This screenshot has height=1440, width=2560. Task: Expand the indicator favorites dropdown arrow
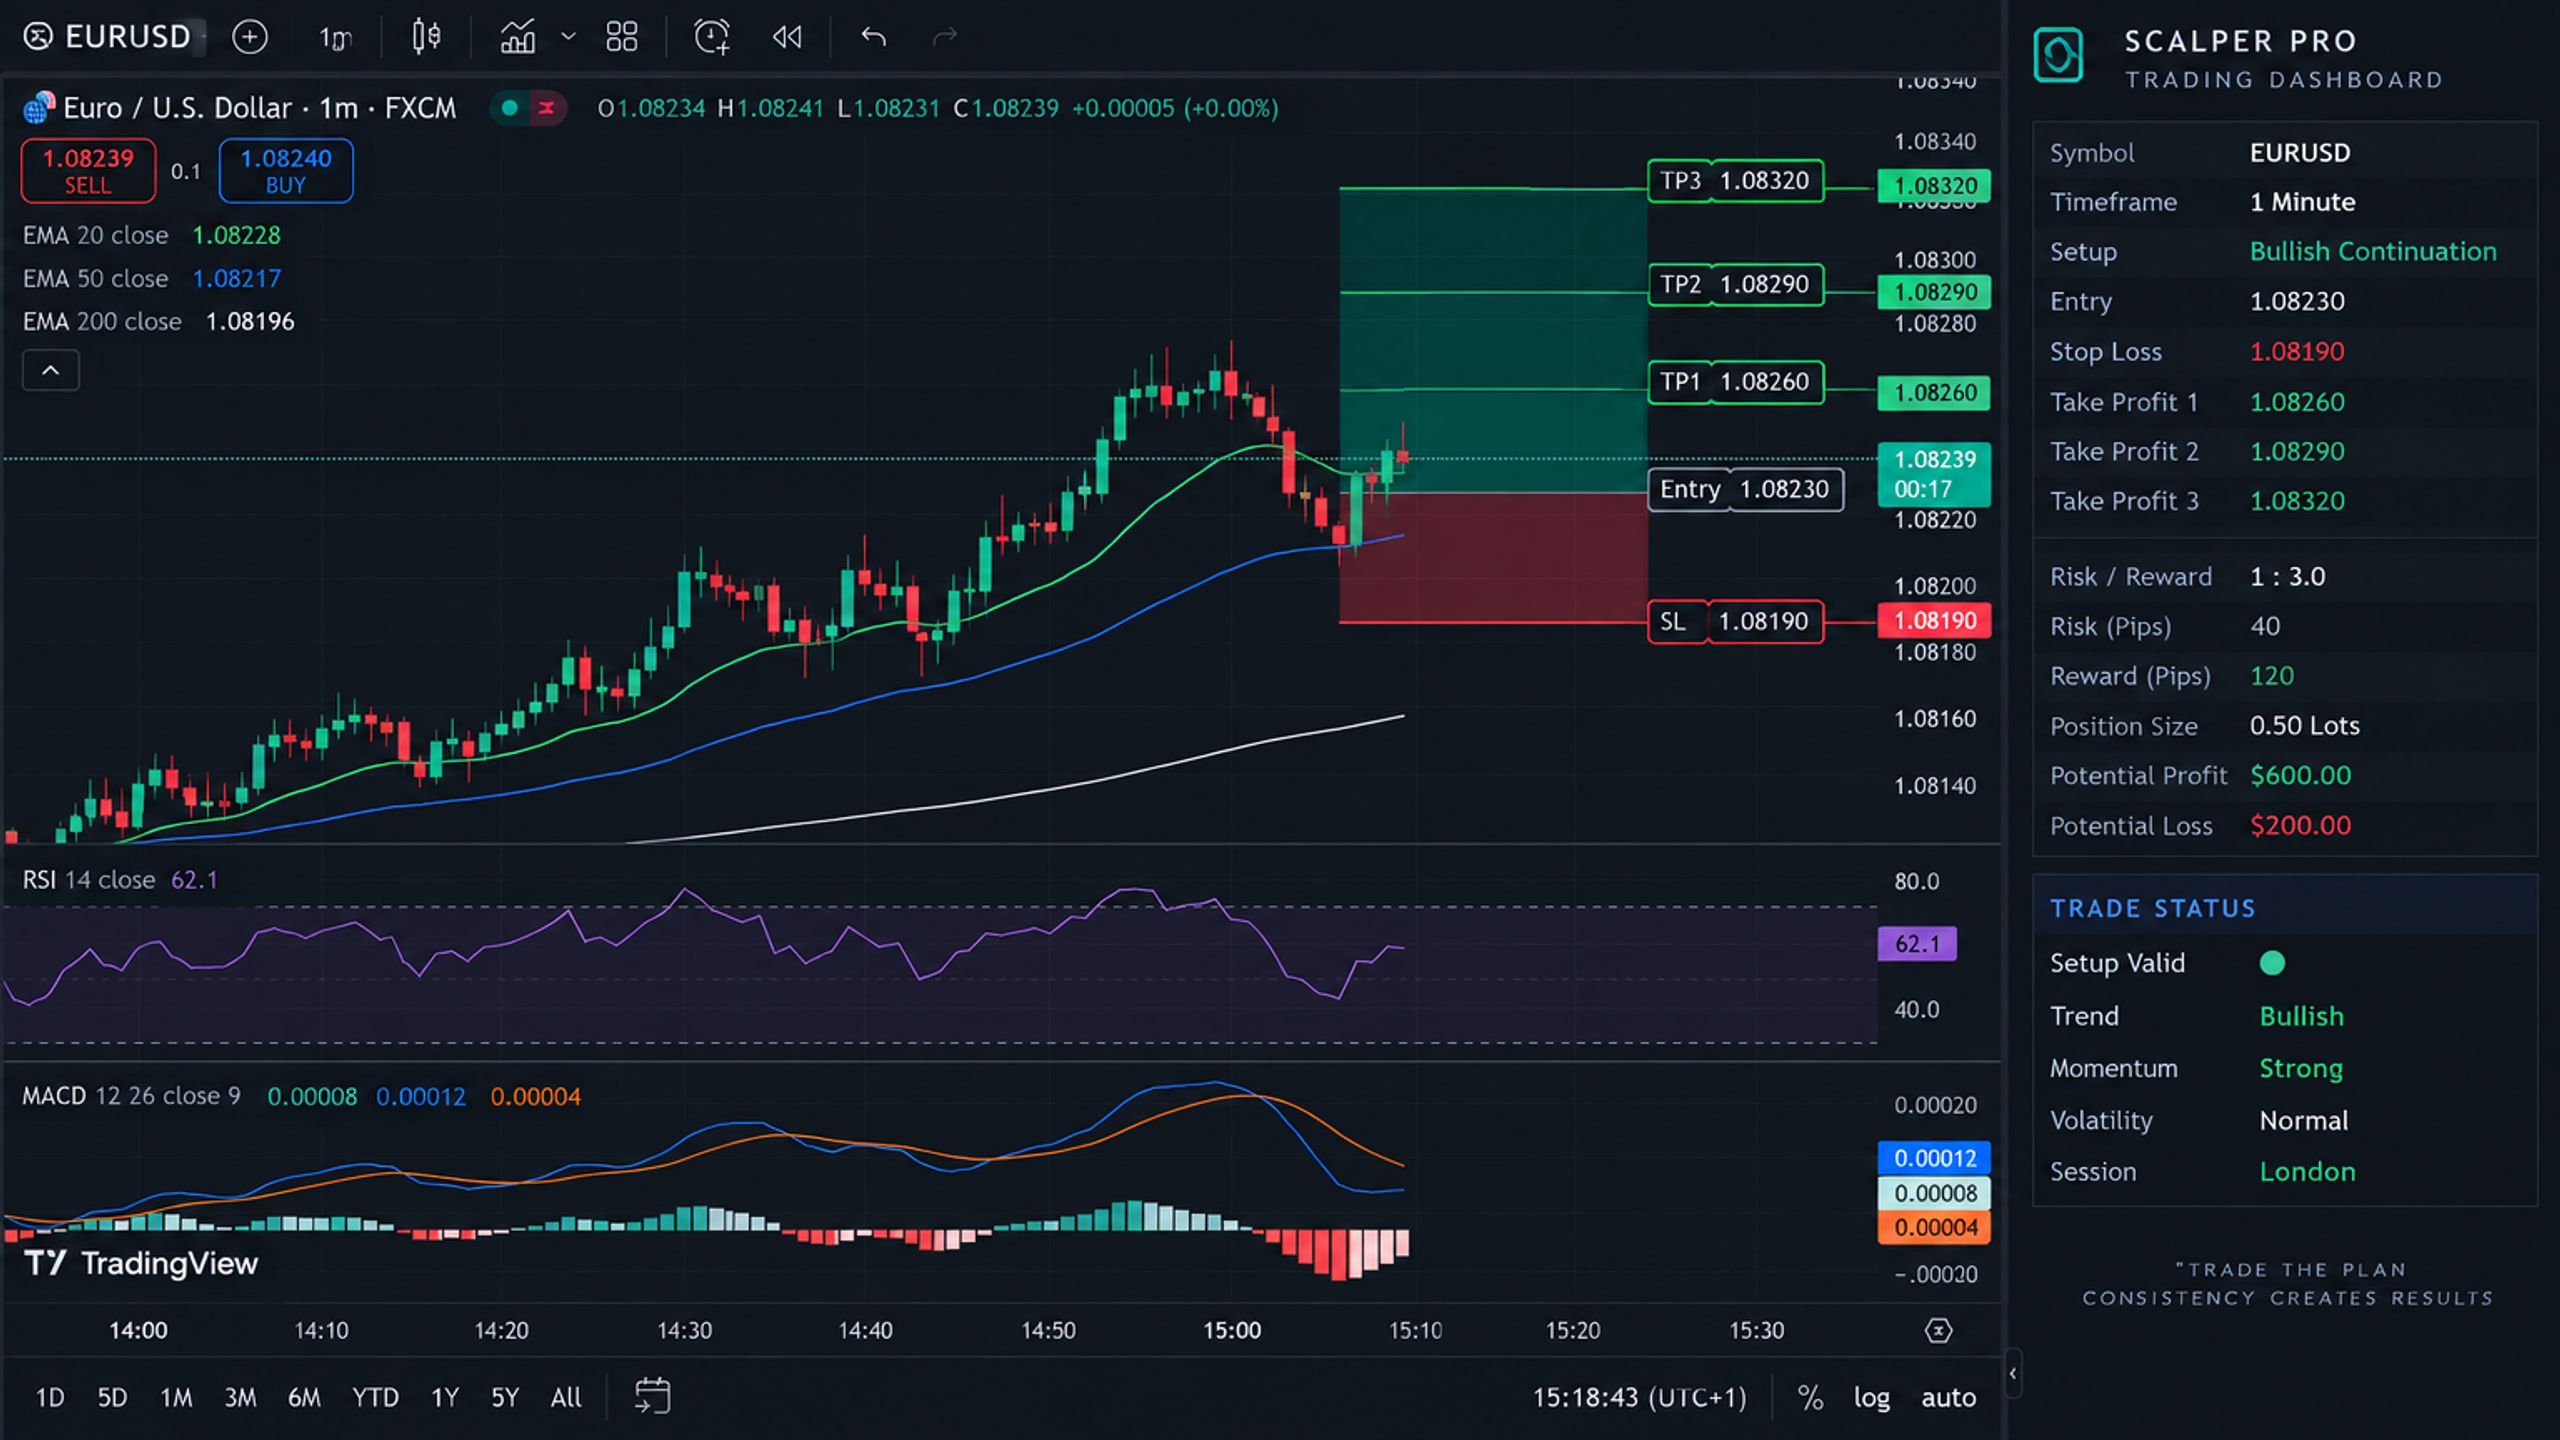(x=568, y=37)
